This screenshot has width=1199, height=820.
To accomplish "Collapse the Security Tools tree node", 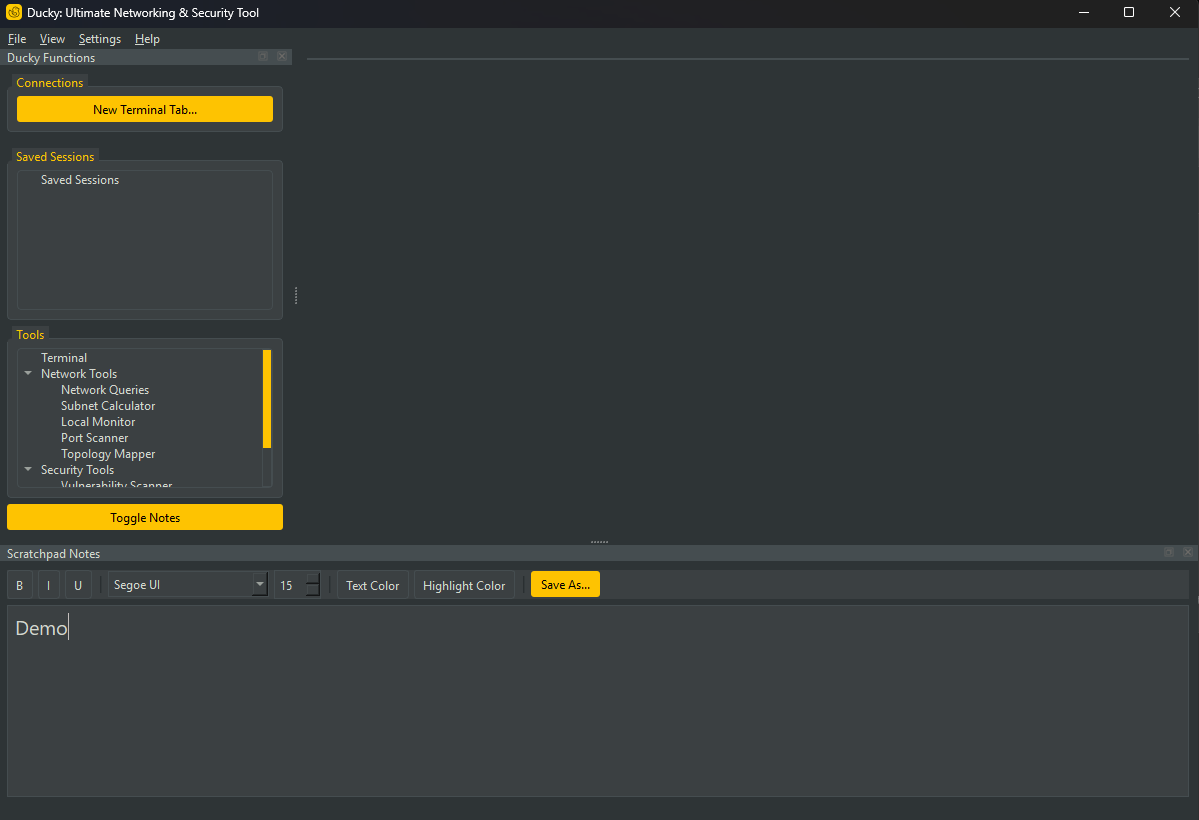I will 28,470.
